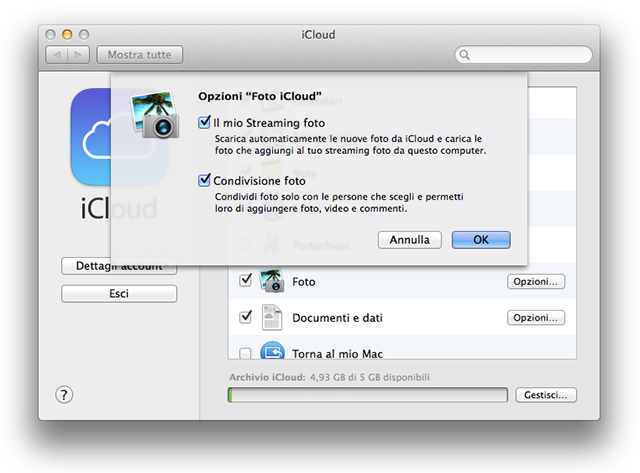
Task: Open help with the question mark button
Action: click(x=64, y=395)
